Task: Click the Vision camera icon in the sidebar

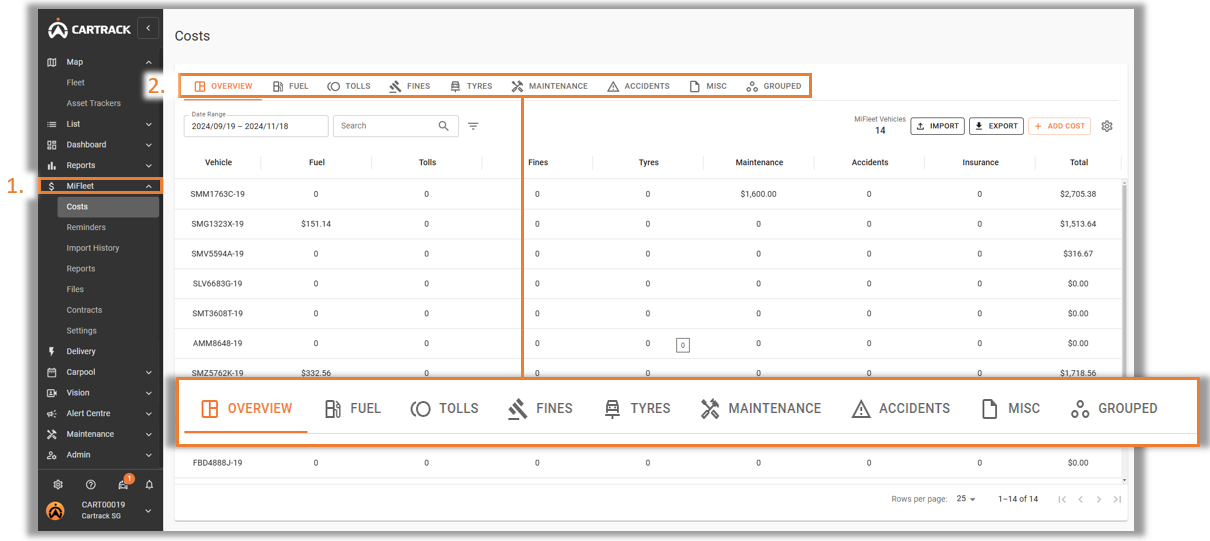Action: coord(52,393)
